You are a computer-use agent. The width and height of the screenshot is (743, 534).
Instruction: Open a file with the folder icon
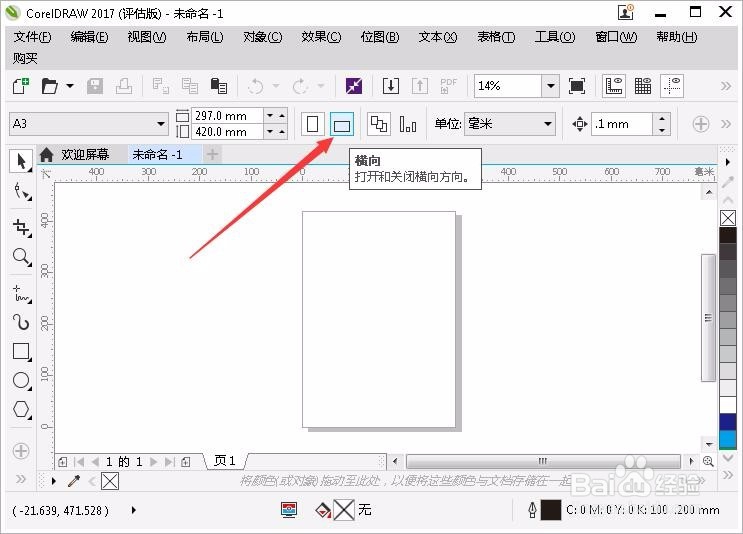(50, 86)
